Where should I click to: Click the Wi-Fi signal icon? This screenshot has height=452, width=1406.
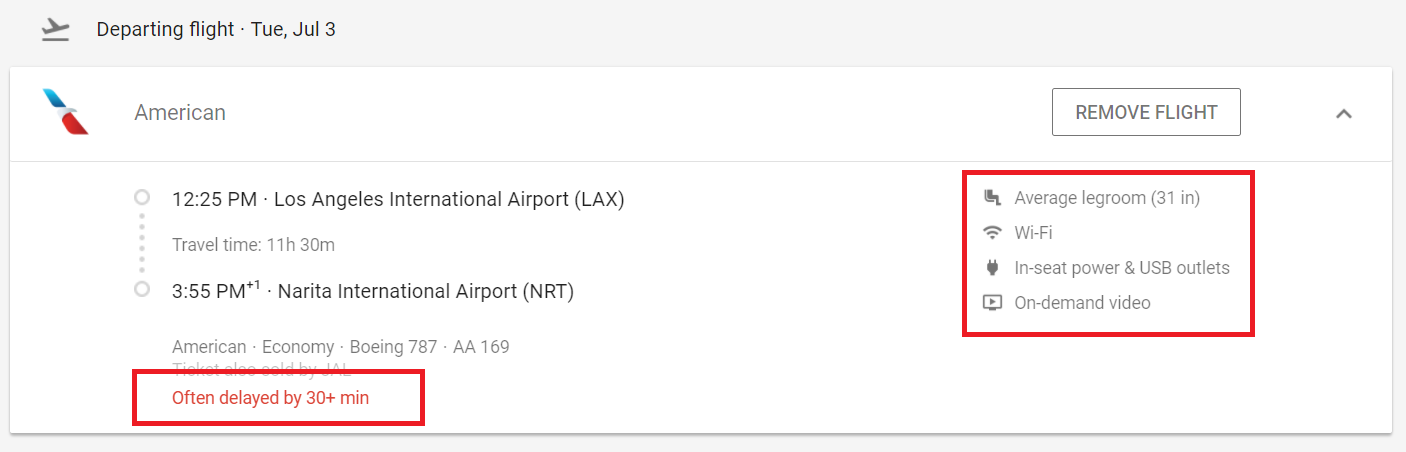tap(992, 233)
